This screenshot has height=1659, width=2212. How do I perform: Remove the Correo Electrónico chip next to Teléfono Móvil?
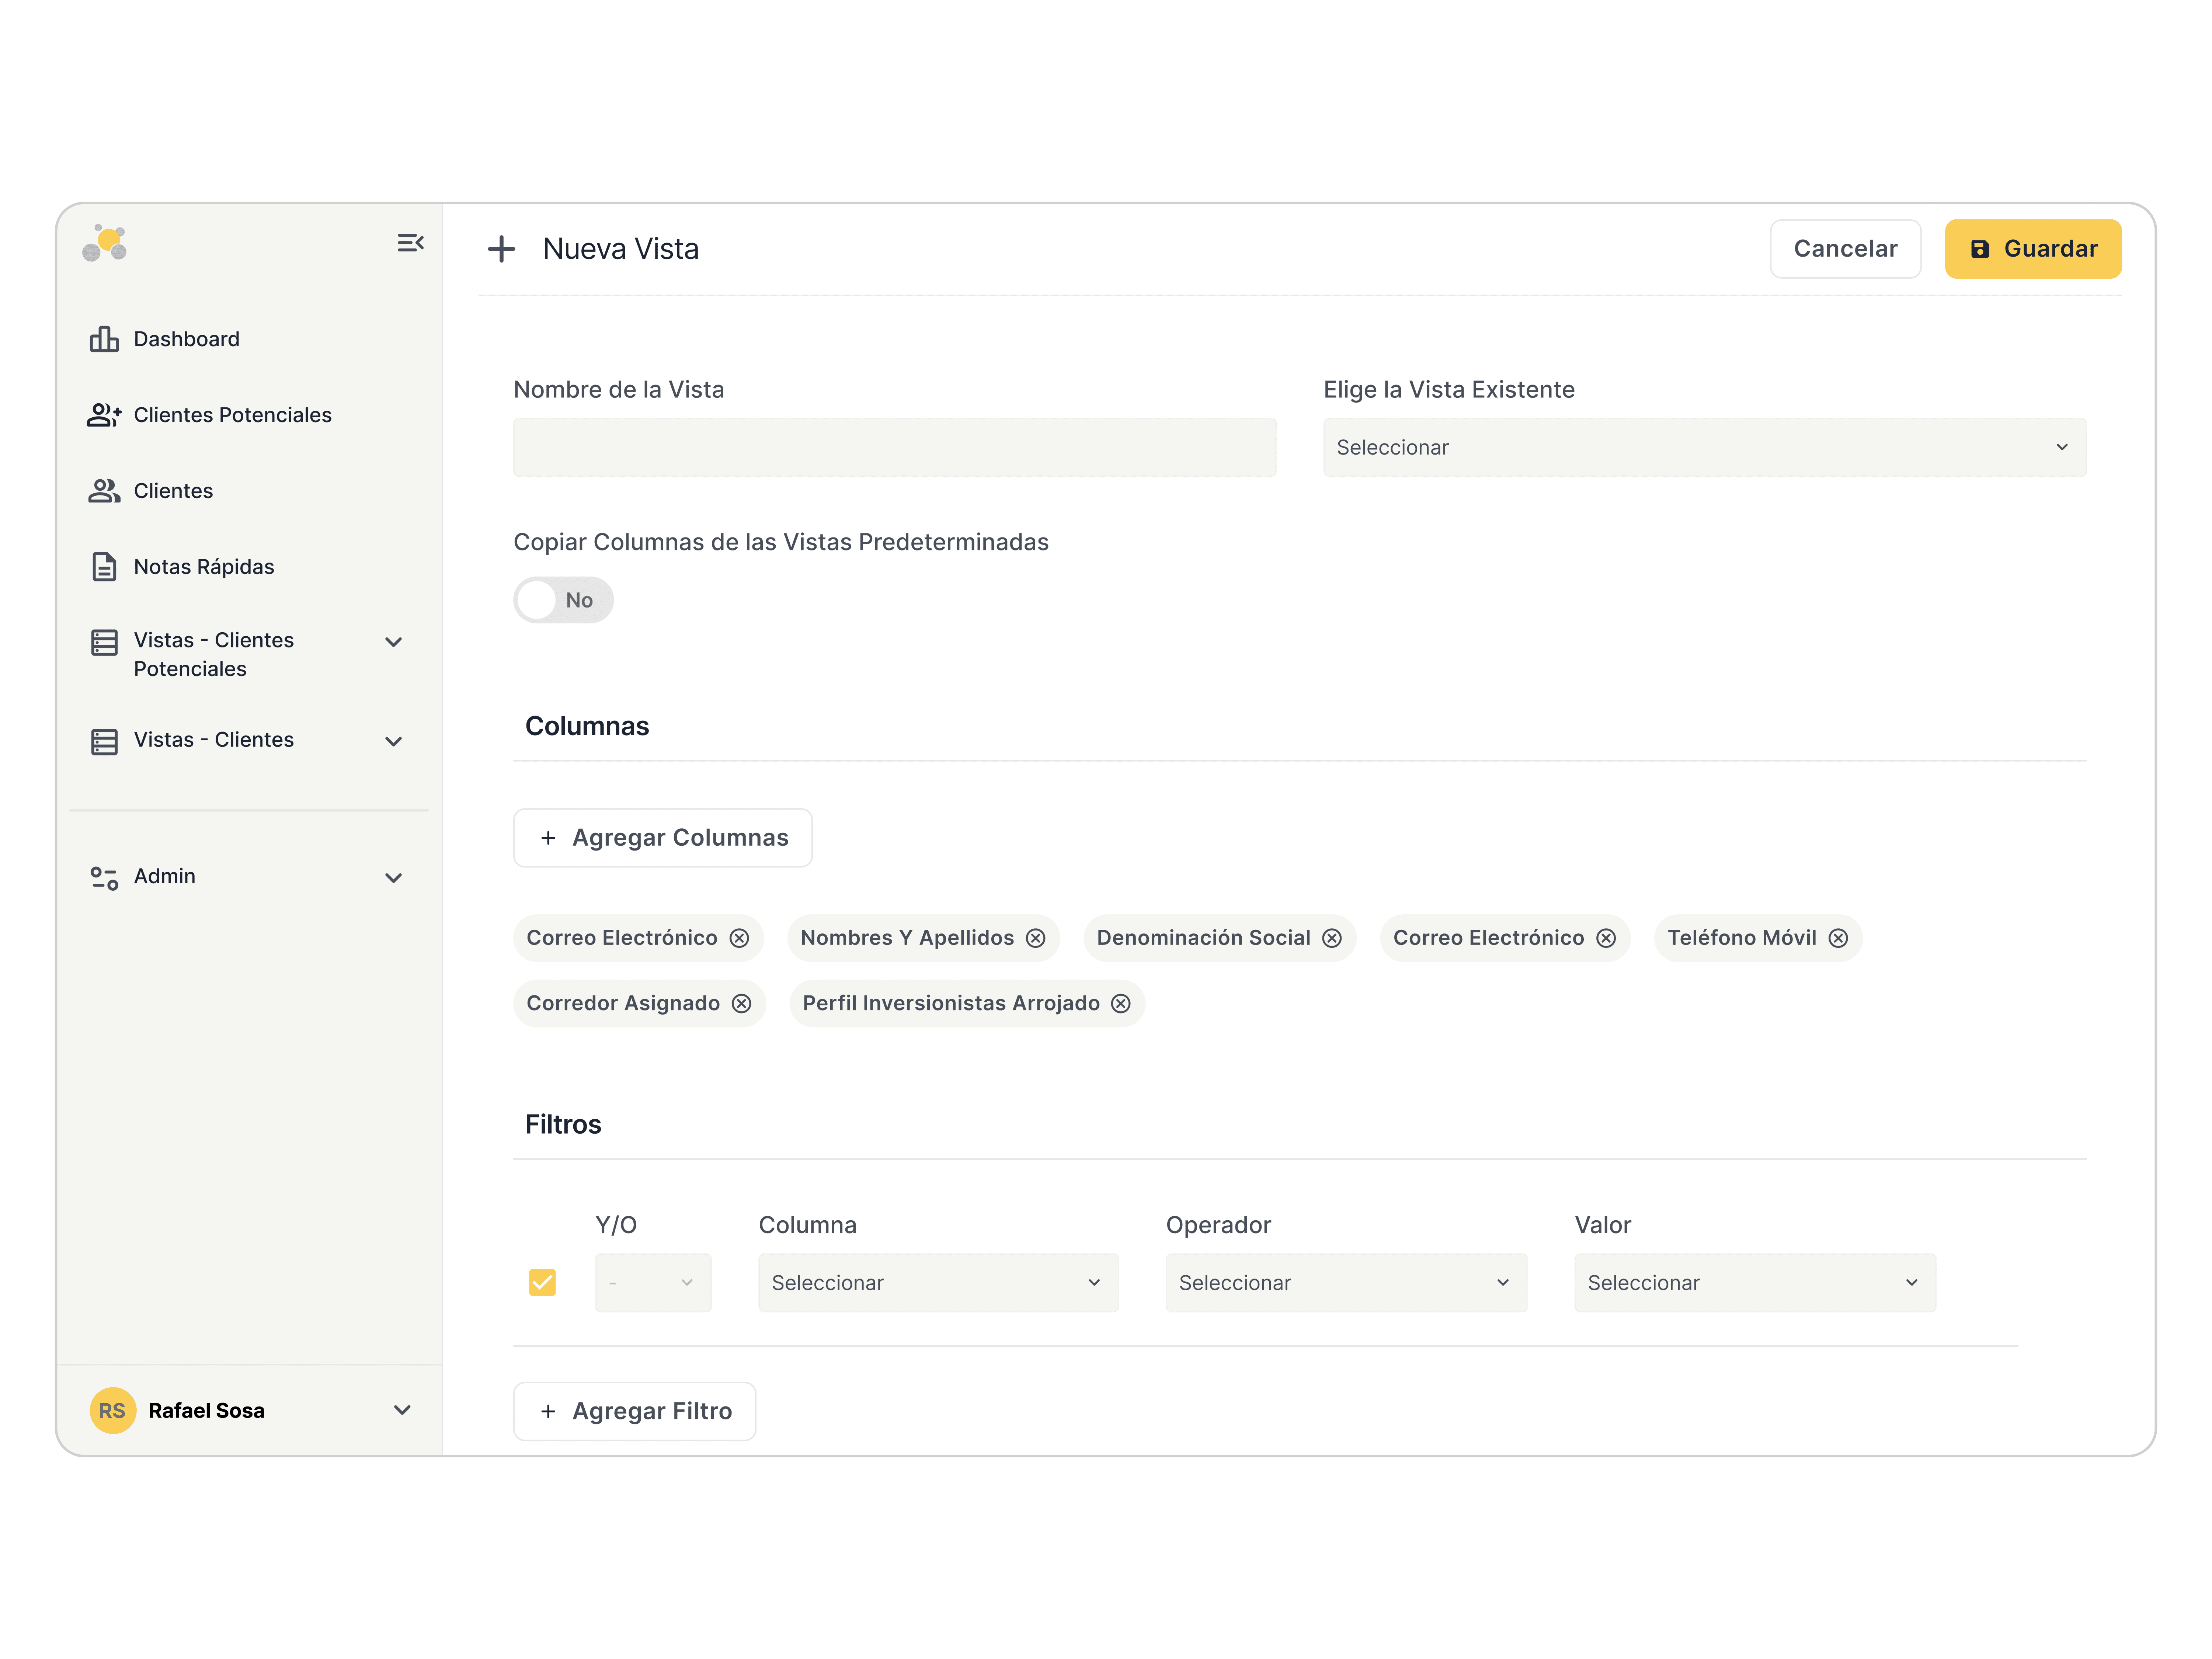point(1606,938)
